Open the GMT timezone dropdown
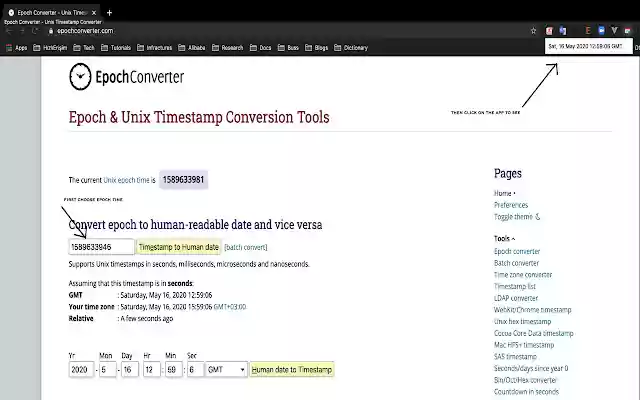640x400 pixels. click(226, 370)
